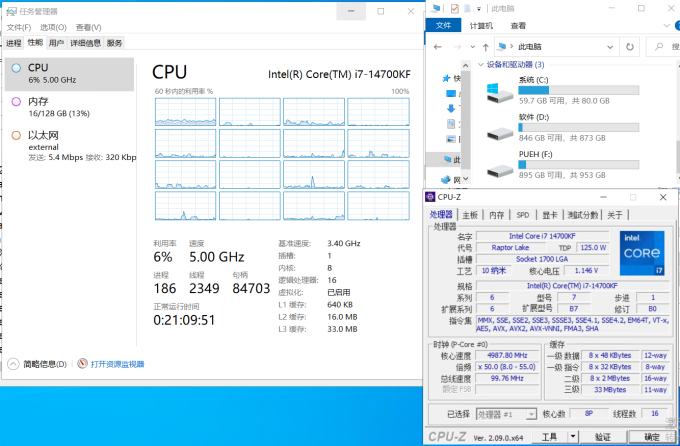Screen dimensions: 680x446
Task: Switch to the 进程 tab
Action: tap(13, 43)
